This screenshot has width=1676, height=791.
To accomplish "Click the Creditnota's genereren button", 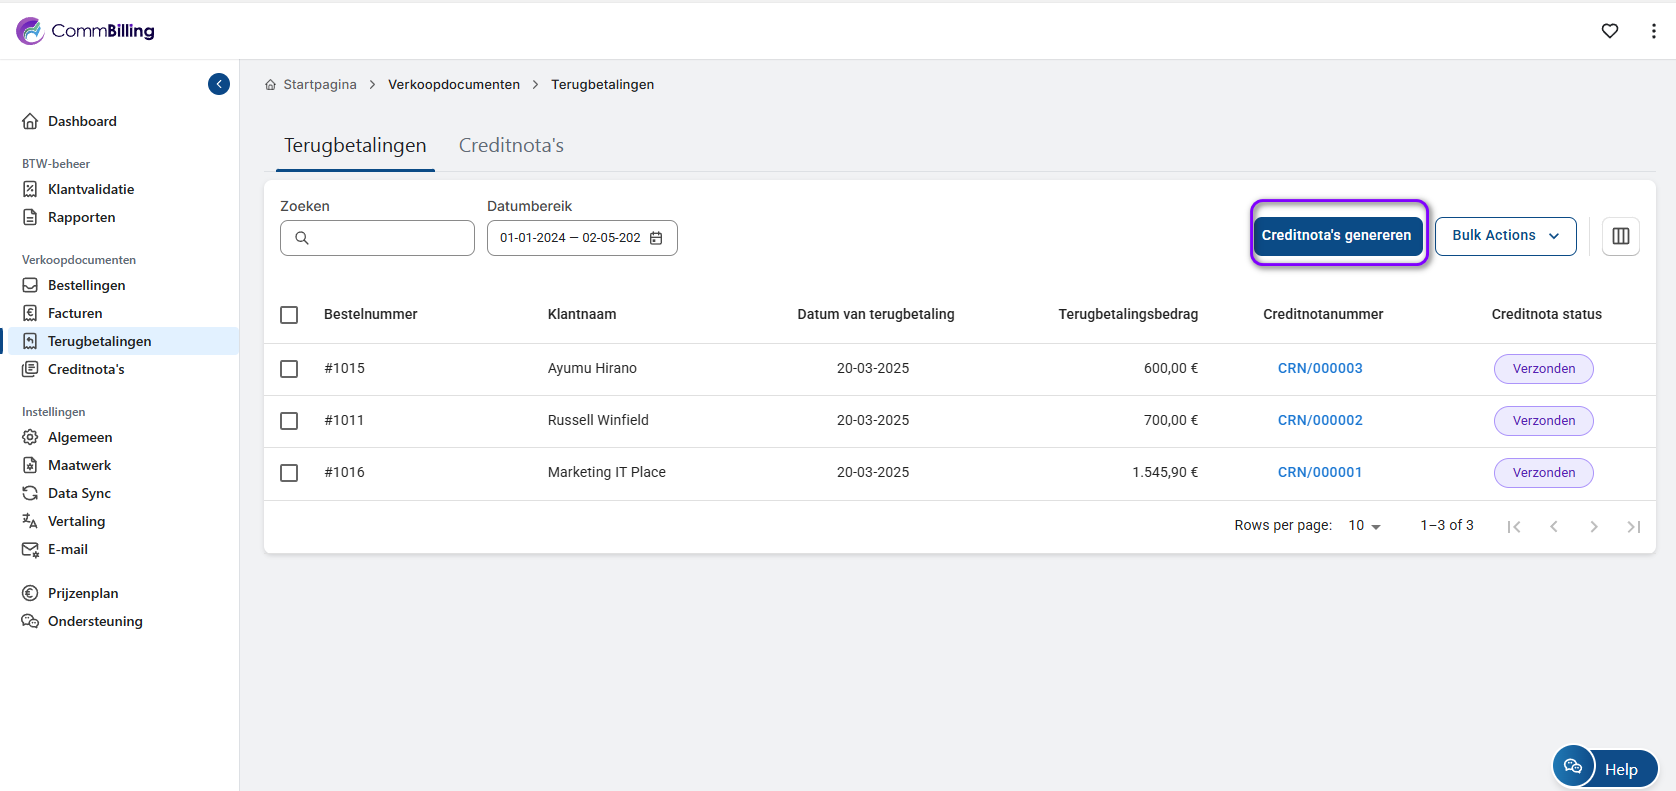I will [x=1336, y=236].
